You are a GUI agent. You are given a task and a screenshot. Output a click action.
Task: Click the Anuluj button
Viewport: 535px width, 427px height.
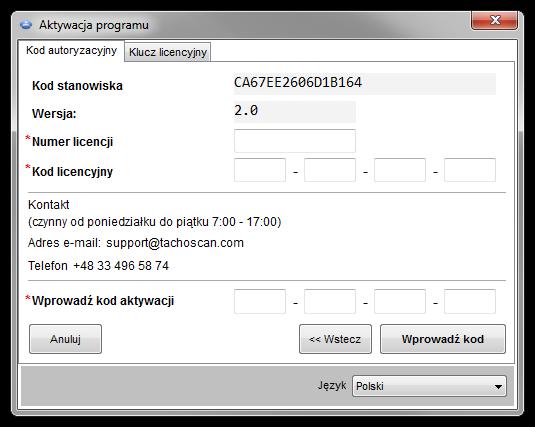click(66, 339)
